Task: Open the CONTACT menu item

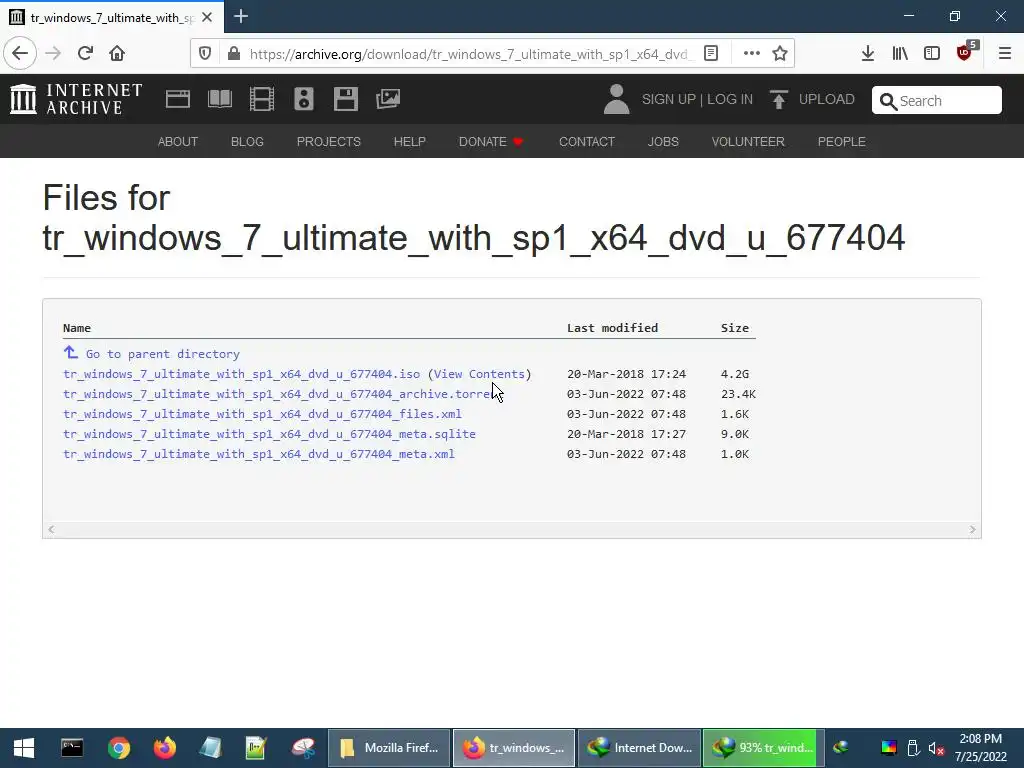Action: (586, 142)
